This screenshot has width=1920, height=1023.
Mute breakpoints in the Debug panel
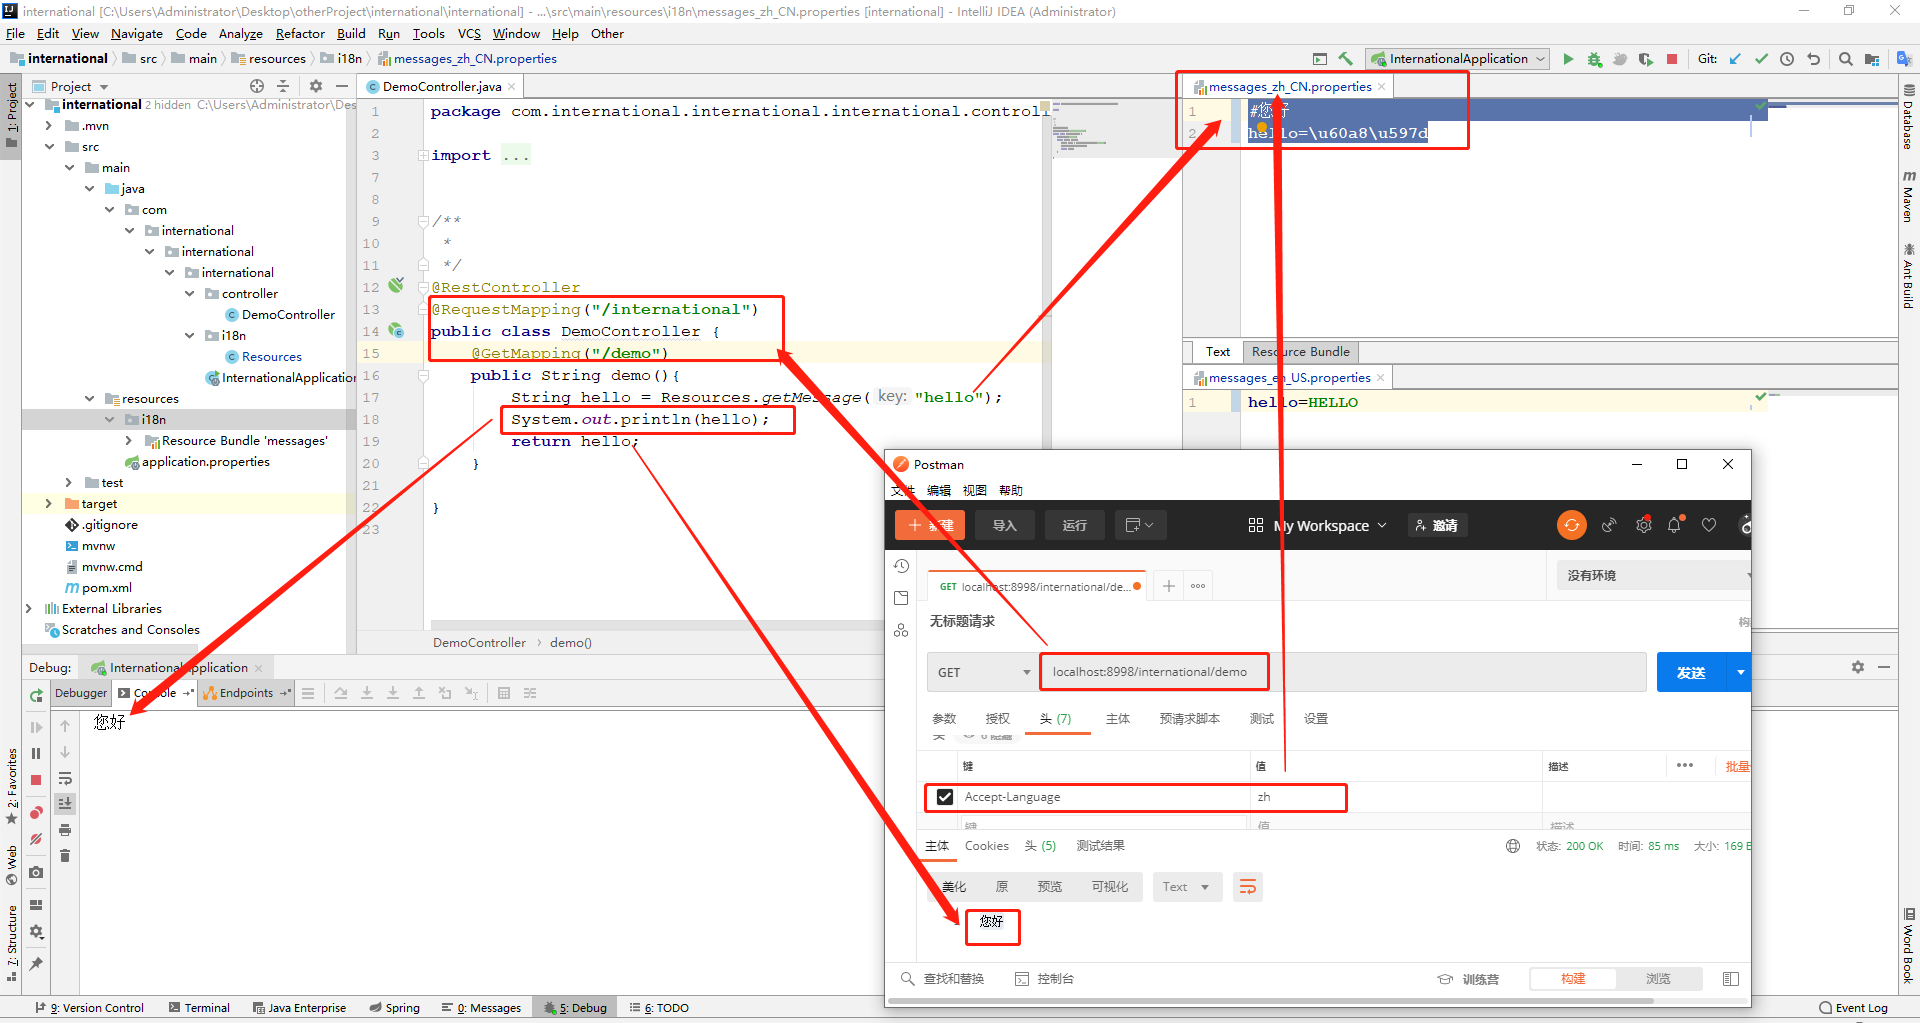coord(36,839)
